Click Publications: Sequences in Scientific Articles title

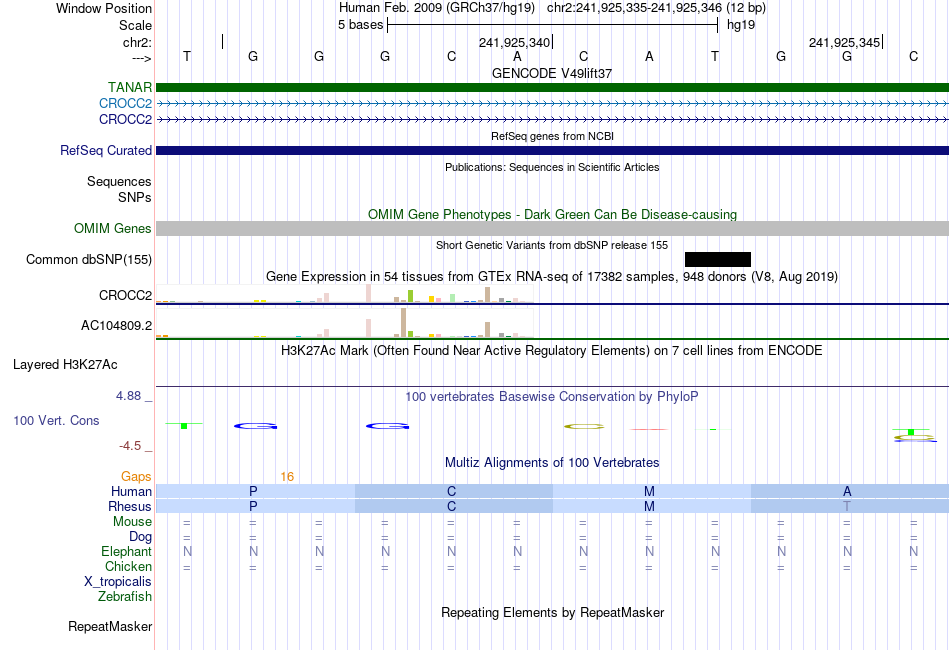(x=552, y=167)
